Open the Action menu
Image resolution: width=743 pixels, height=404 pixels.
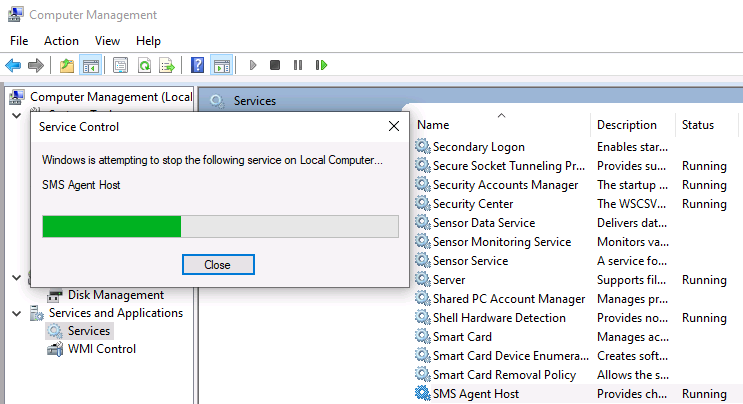(x=61, y=41)
